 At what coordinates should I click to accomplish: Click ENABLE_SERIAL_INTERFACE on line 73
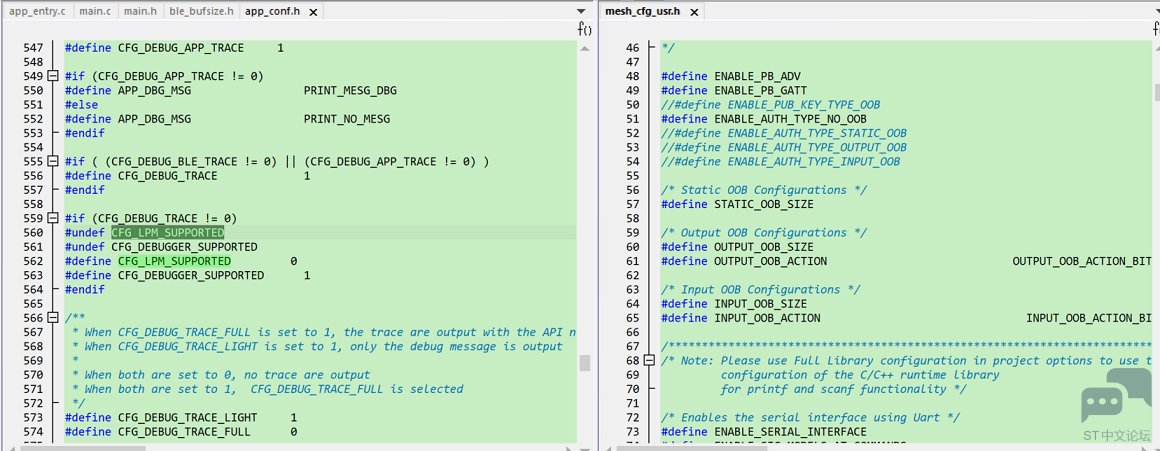(790, 432)
